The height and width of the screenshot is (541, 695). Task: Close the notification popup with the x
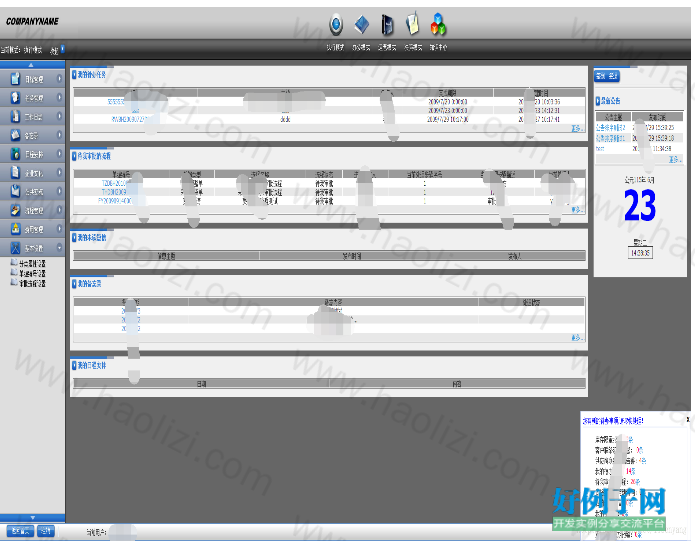tap(688, 419)
